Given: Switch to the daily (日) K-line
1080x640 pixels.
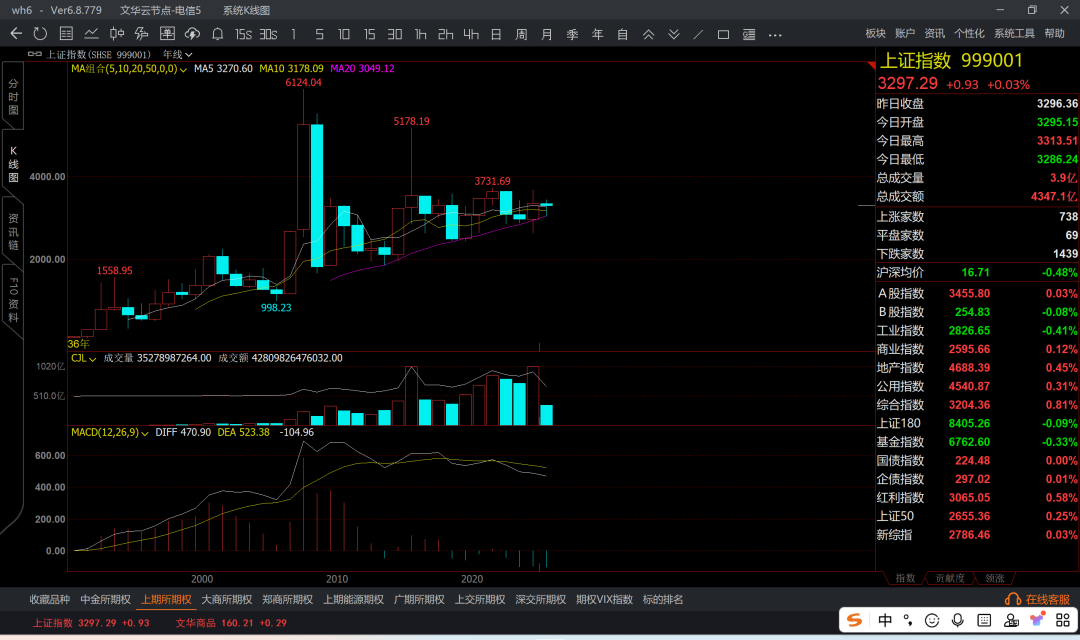Looking at the screenshot, I should pyautogui.click(x=496, y=34).
